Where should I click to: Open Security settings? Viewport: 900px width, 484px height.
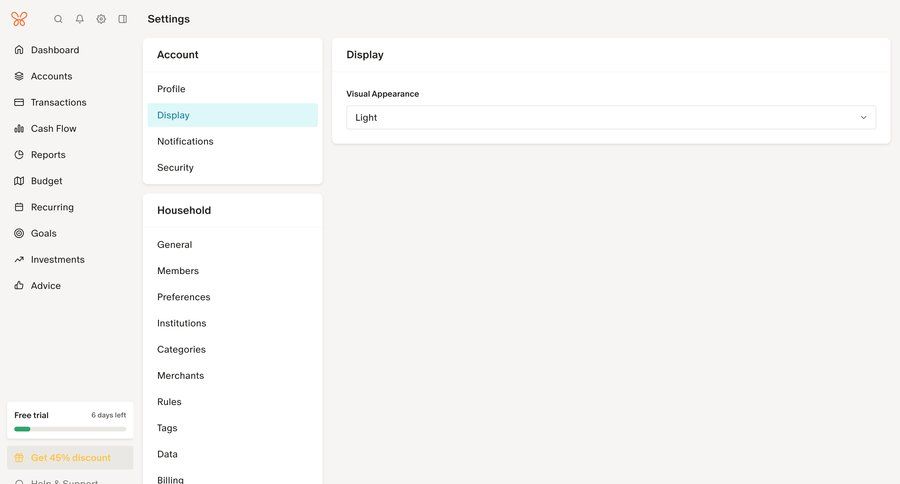click(232, 168)
